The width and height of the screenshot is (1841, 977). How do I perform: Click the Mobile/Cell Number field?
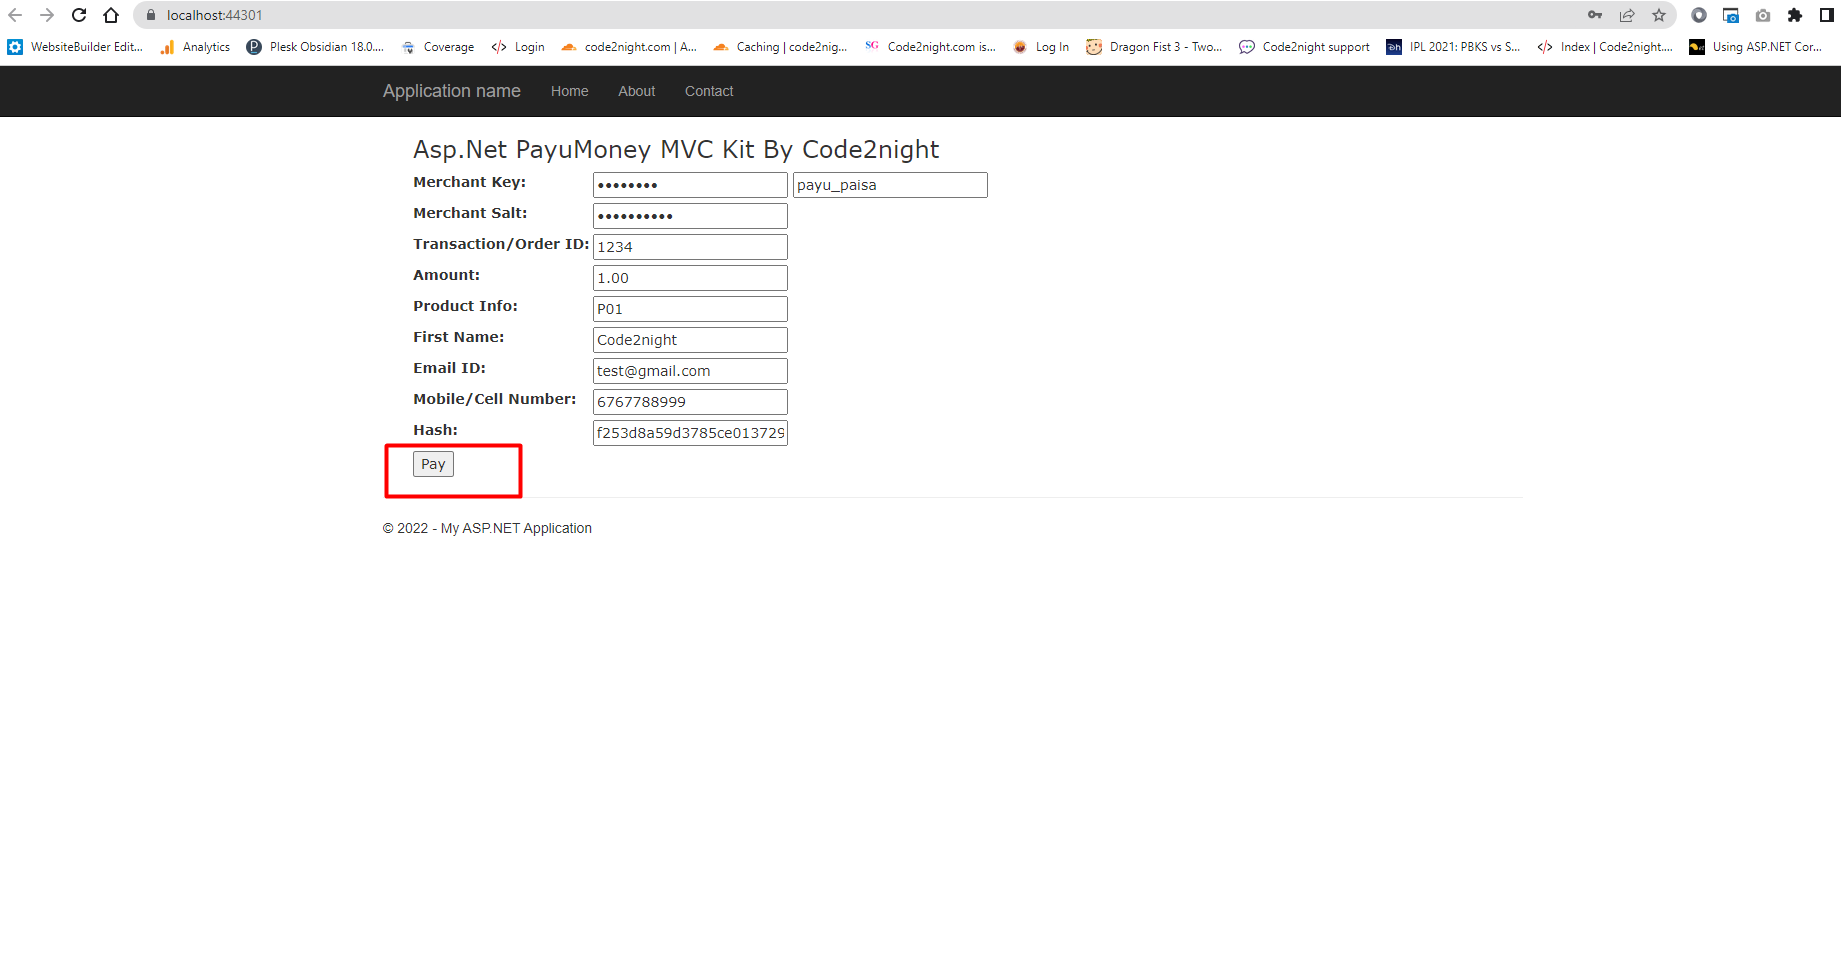coord(690,402)
